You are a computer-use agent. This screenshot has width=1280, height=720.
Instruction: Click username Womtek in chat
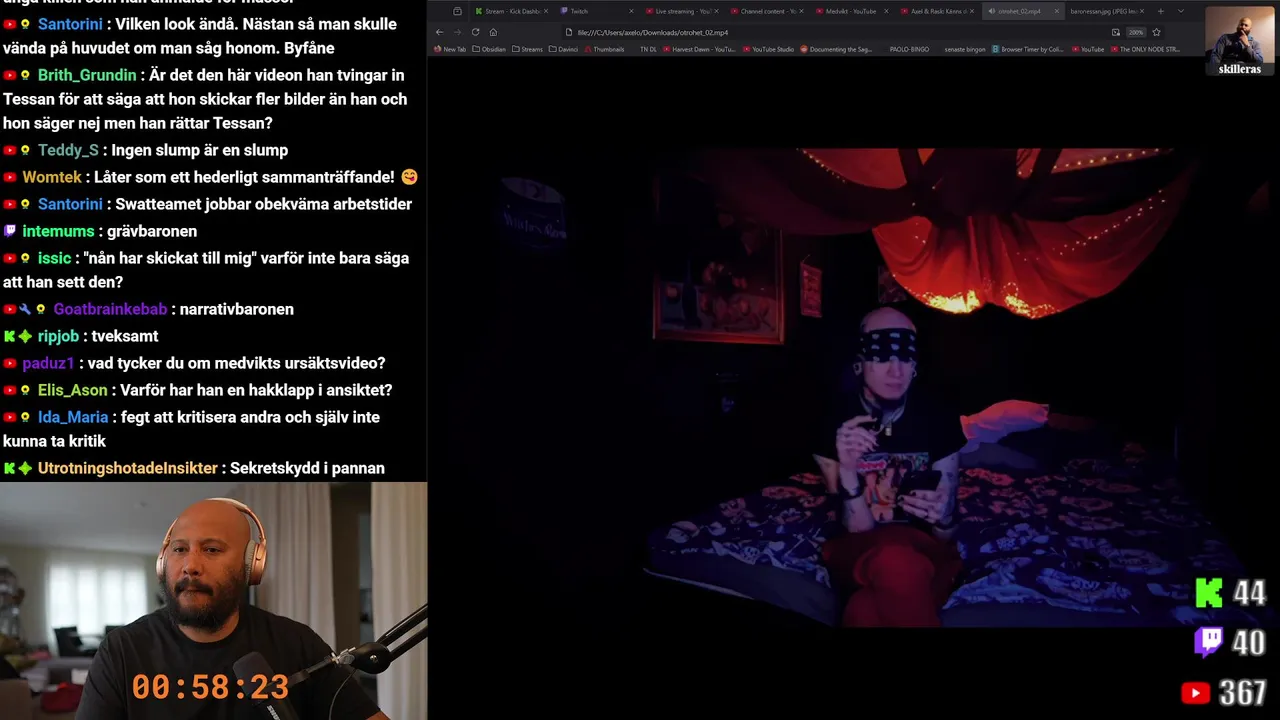(x=52, y=177)
